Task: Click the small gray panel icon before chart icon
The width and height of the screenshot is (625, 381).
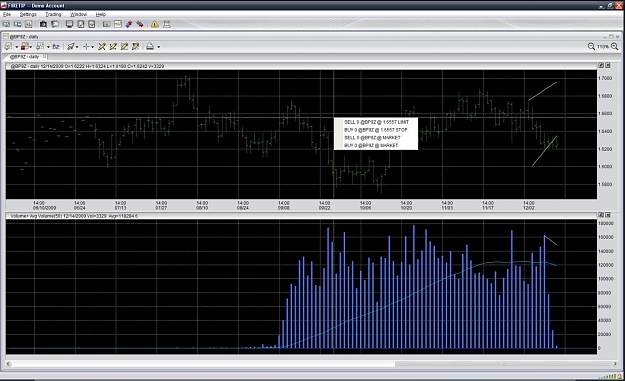Action: coord(106,24)
